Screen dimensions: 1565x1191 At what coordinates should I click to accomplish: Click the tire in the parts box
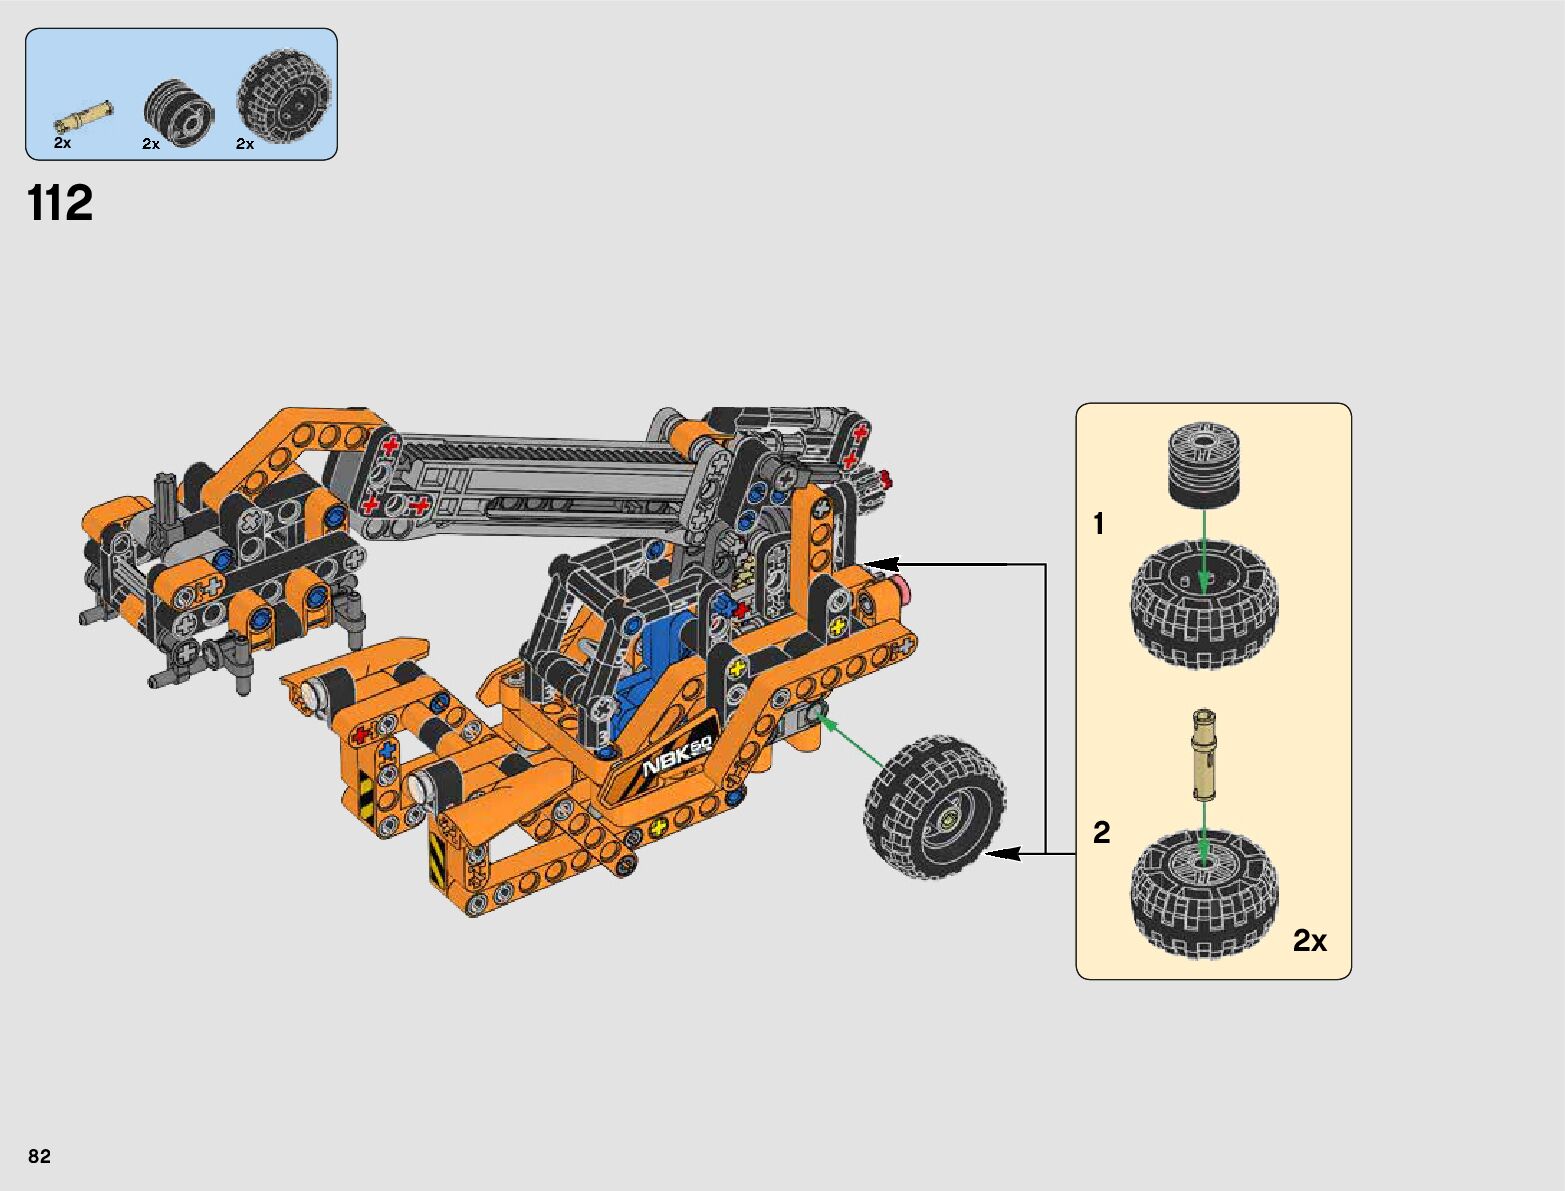click(x=284, y=98)
